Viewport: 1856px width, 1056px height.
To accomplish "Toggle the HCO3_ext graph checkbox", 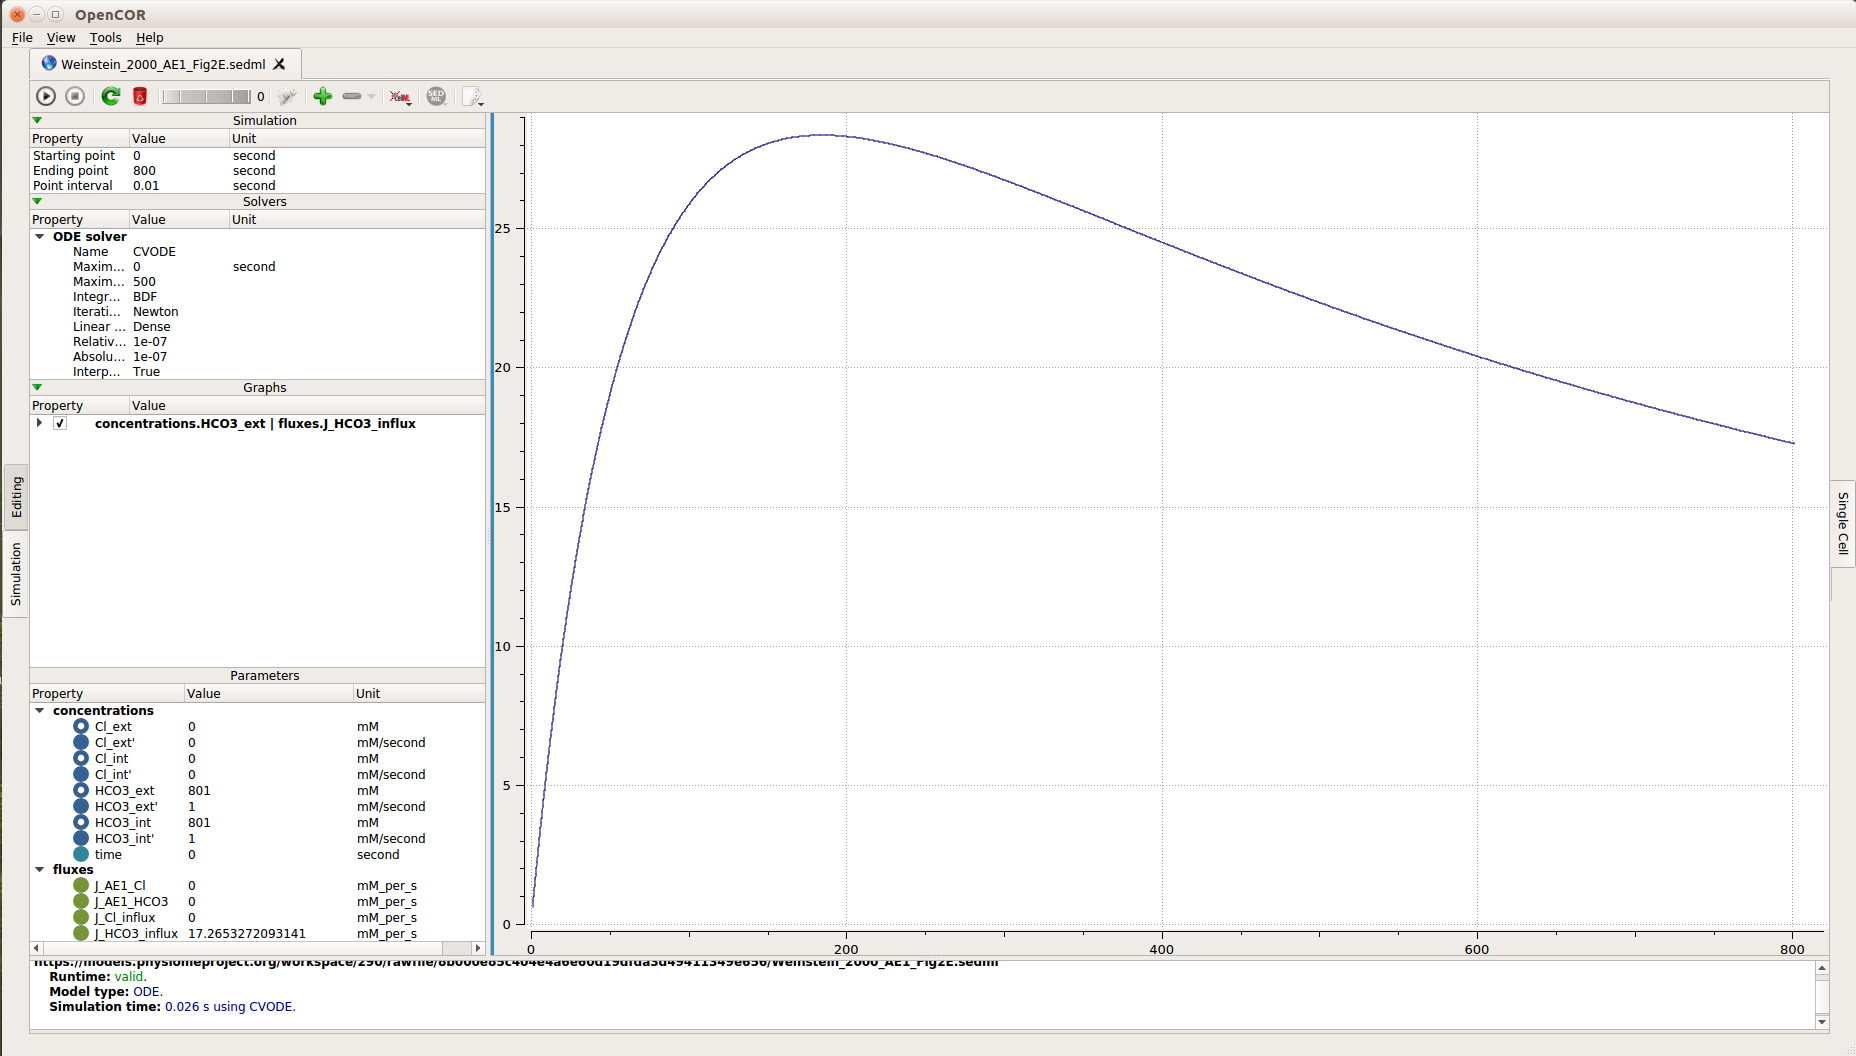I will point(60,423).
